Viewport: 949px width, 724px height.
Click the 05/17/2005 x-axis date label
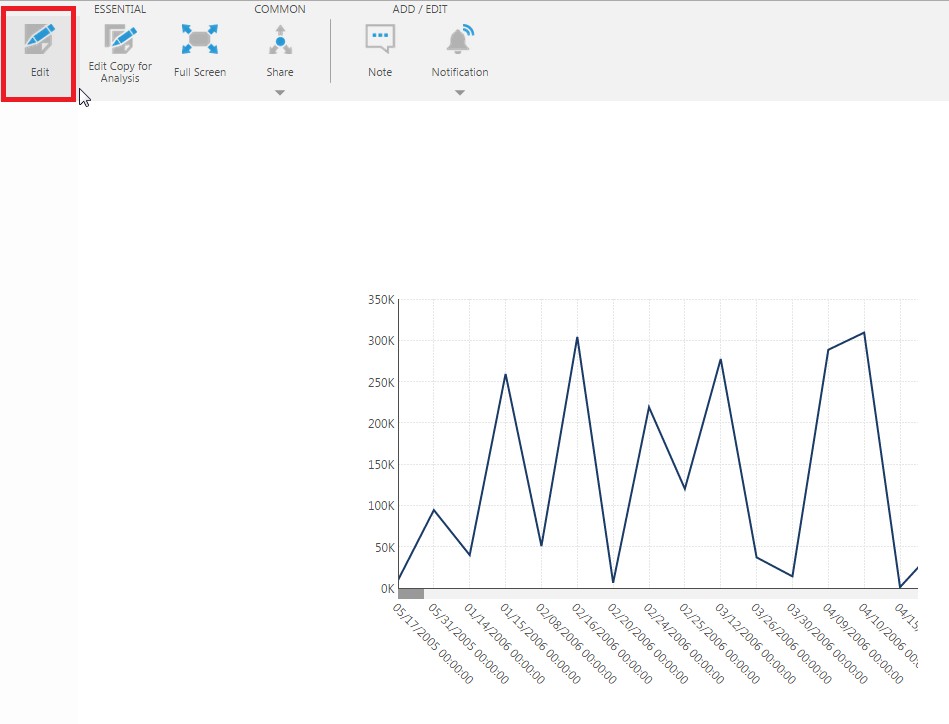coord(433,642)
